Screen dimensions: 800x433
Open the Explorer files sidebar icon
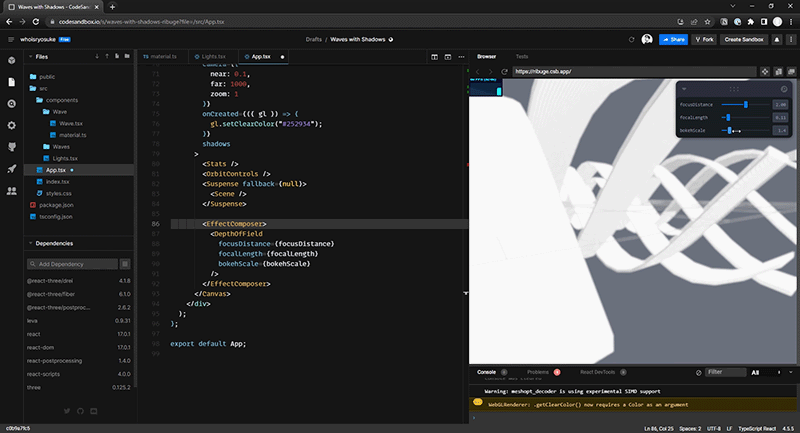pos(11,82)
